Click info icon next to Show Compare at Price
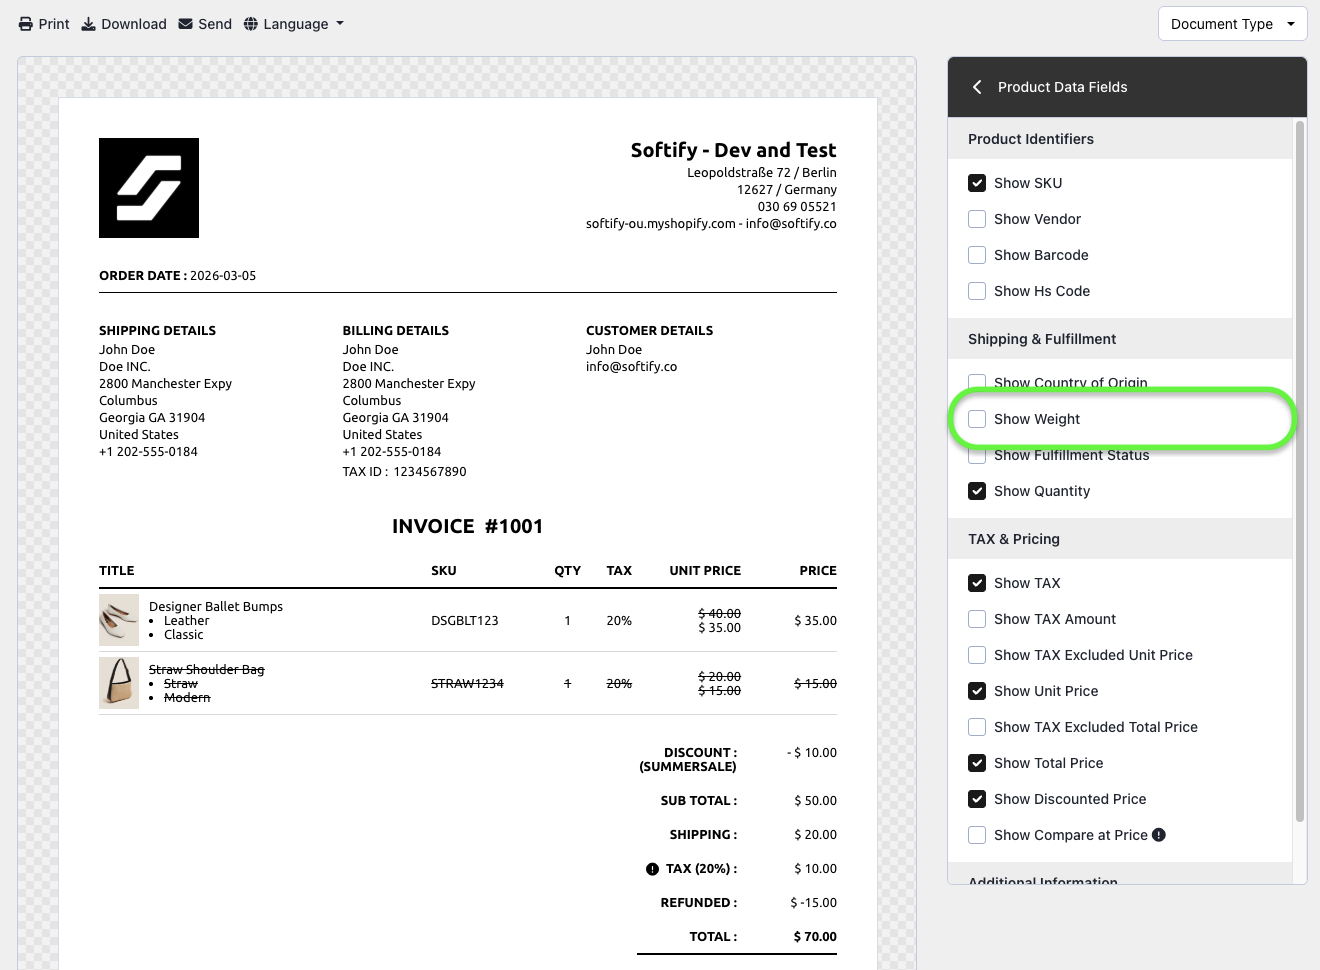 [1159, 835]
